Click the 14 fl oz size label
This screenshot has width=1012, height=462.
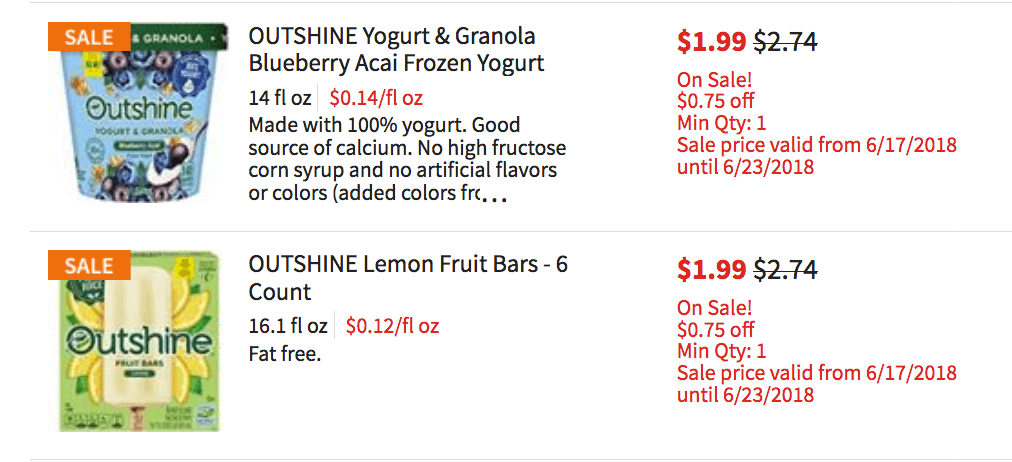[x=279, y=99]
